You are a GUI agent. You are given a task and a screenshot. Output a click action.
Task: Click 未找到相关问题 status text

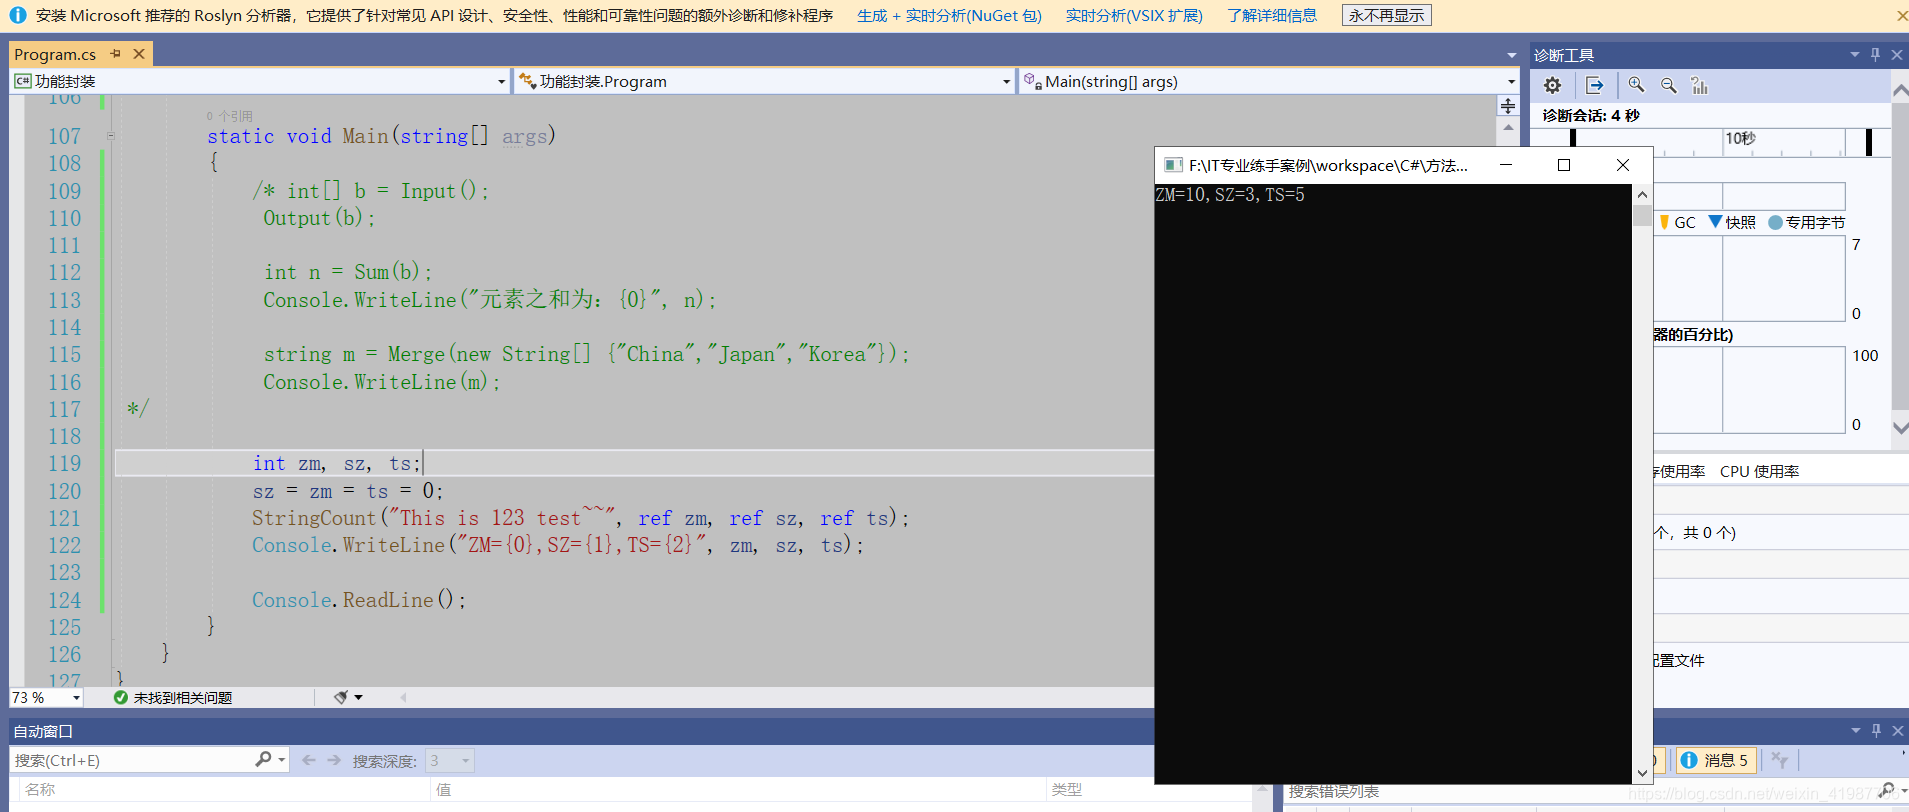pos(183,697)
